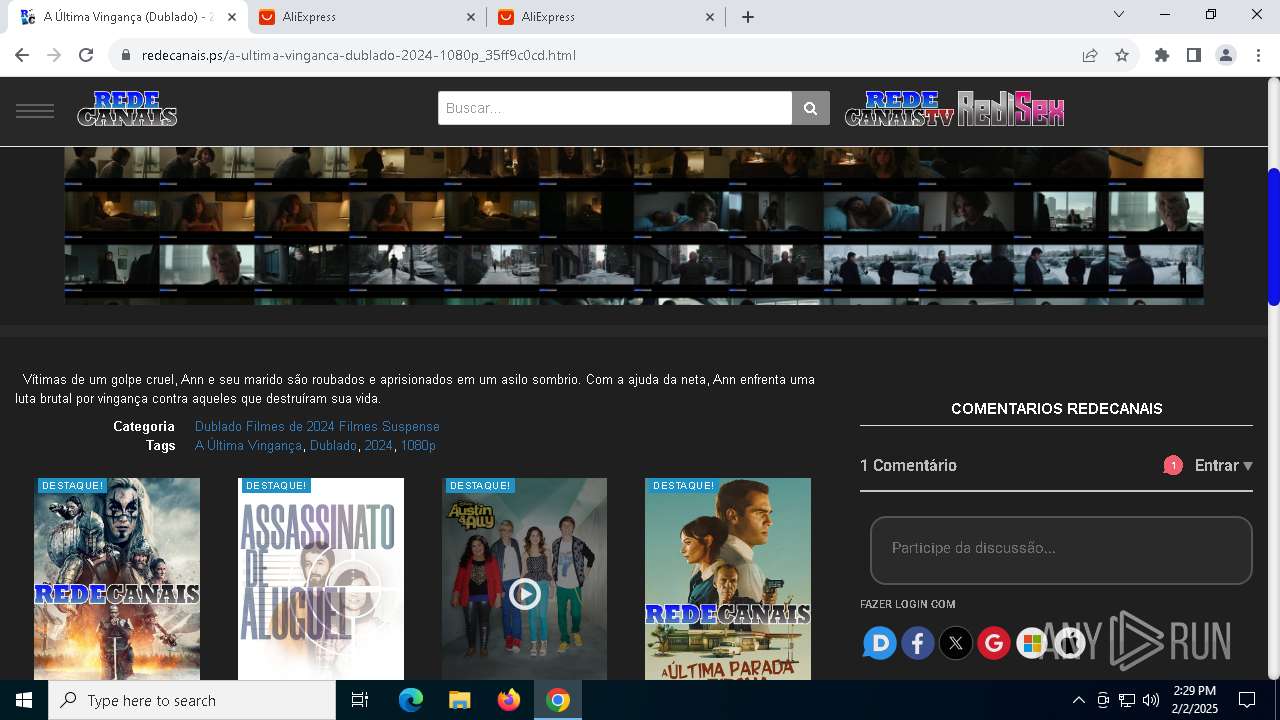The width and height of the screenshot is (1280, 720).
Task: Switch to the first AliExpress tab
Action: [x=368, y=17]
